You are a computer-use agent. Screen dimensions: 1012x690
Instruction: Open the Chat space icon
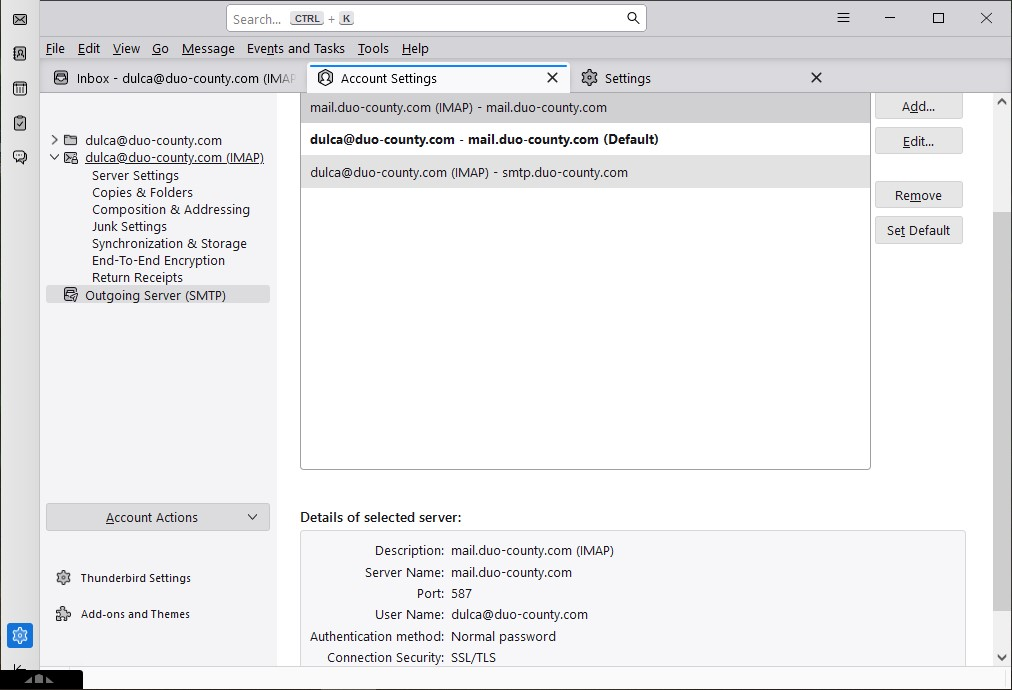click(x=20, y=157)
